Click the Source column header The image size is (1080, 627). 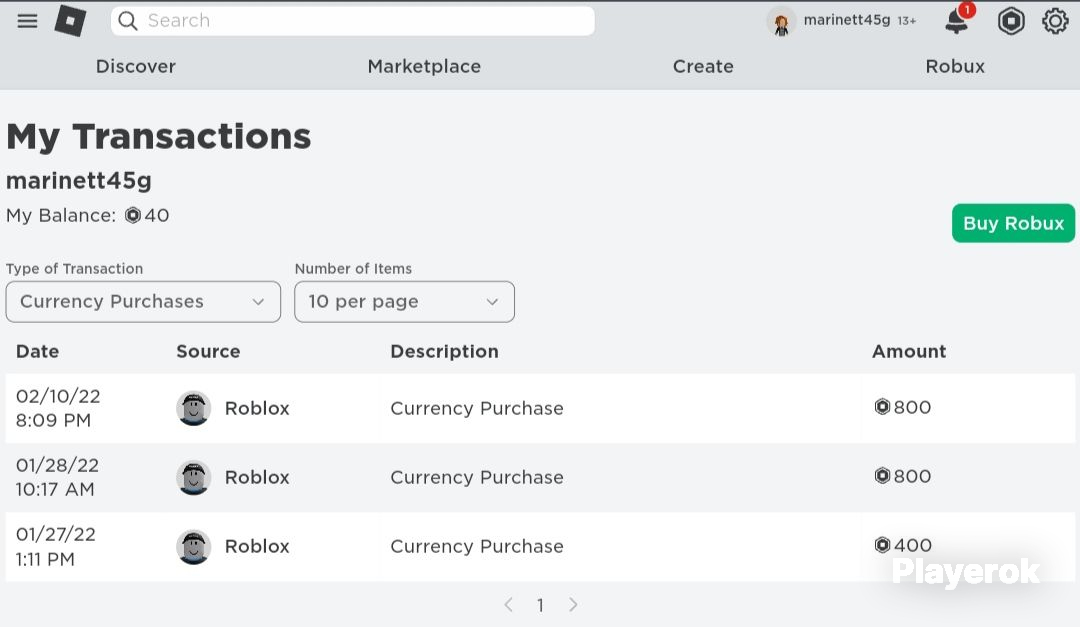[208, 351]
